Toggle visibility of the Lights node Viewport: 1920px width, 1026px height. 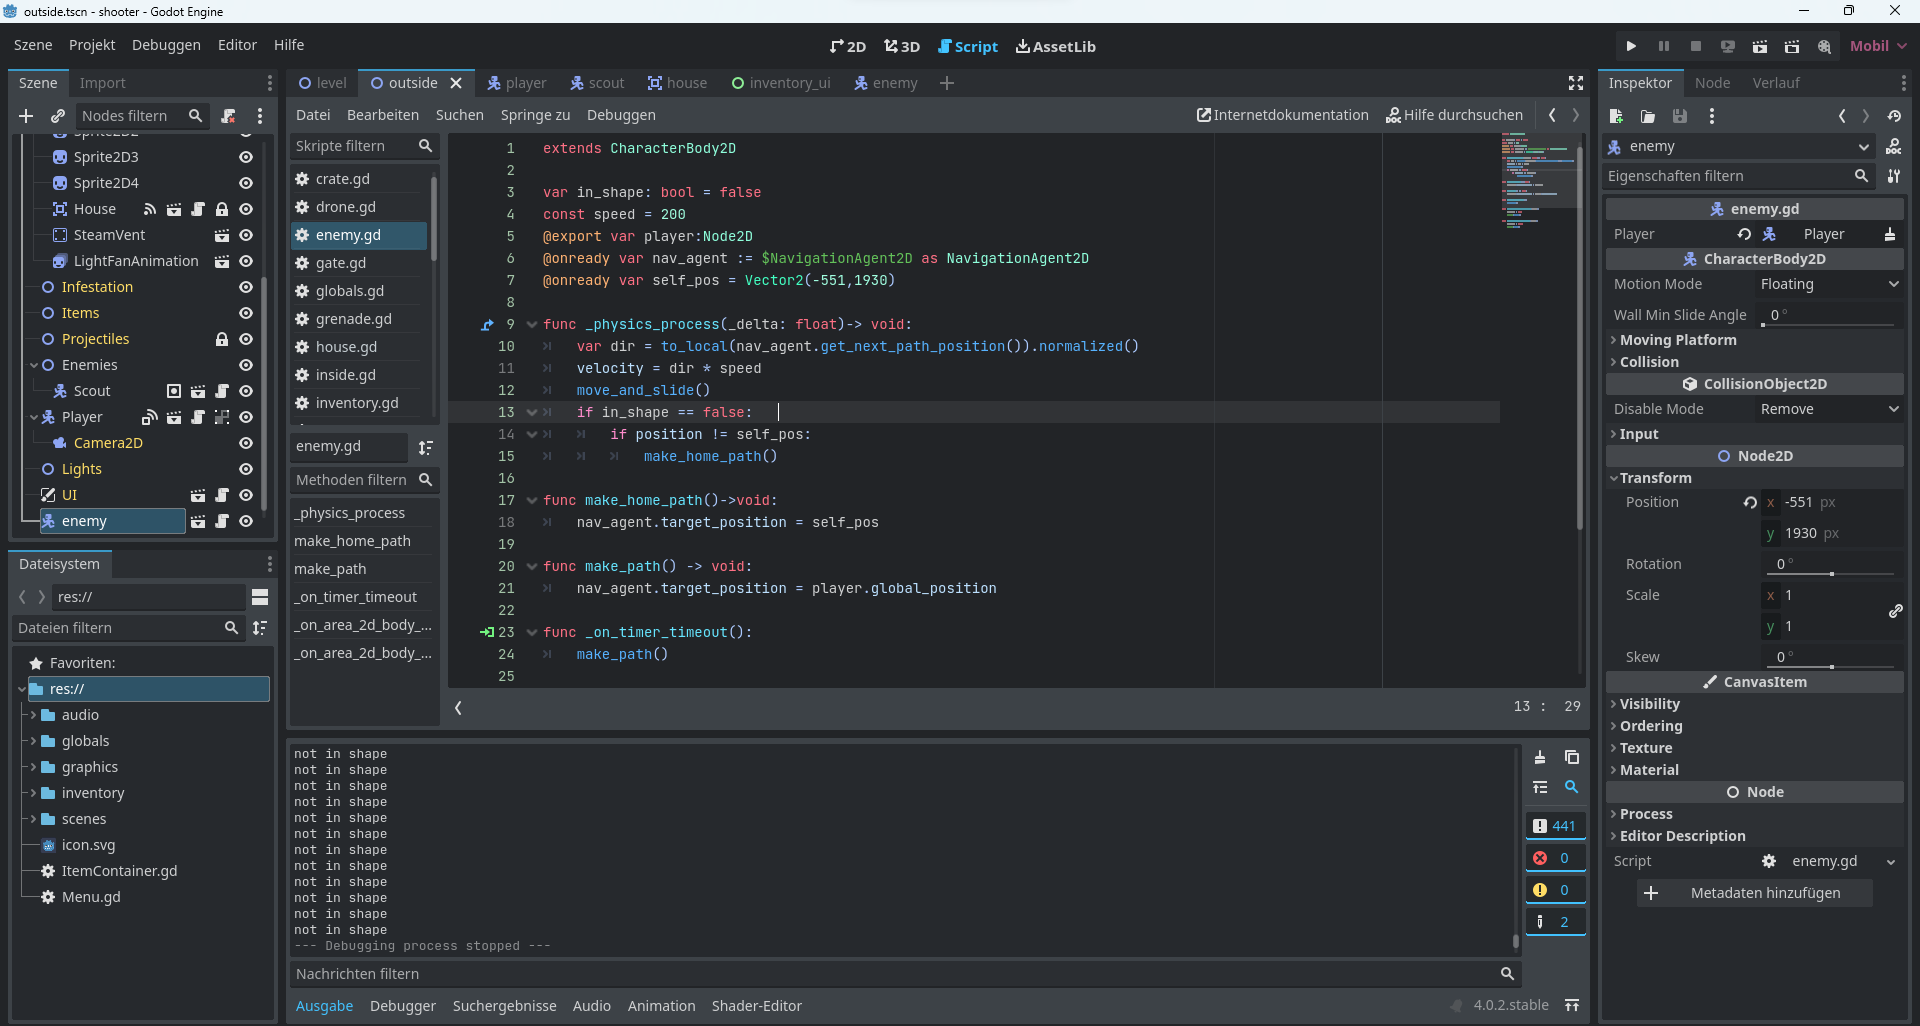[x=245, y=469]
